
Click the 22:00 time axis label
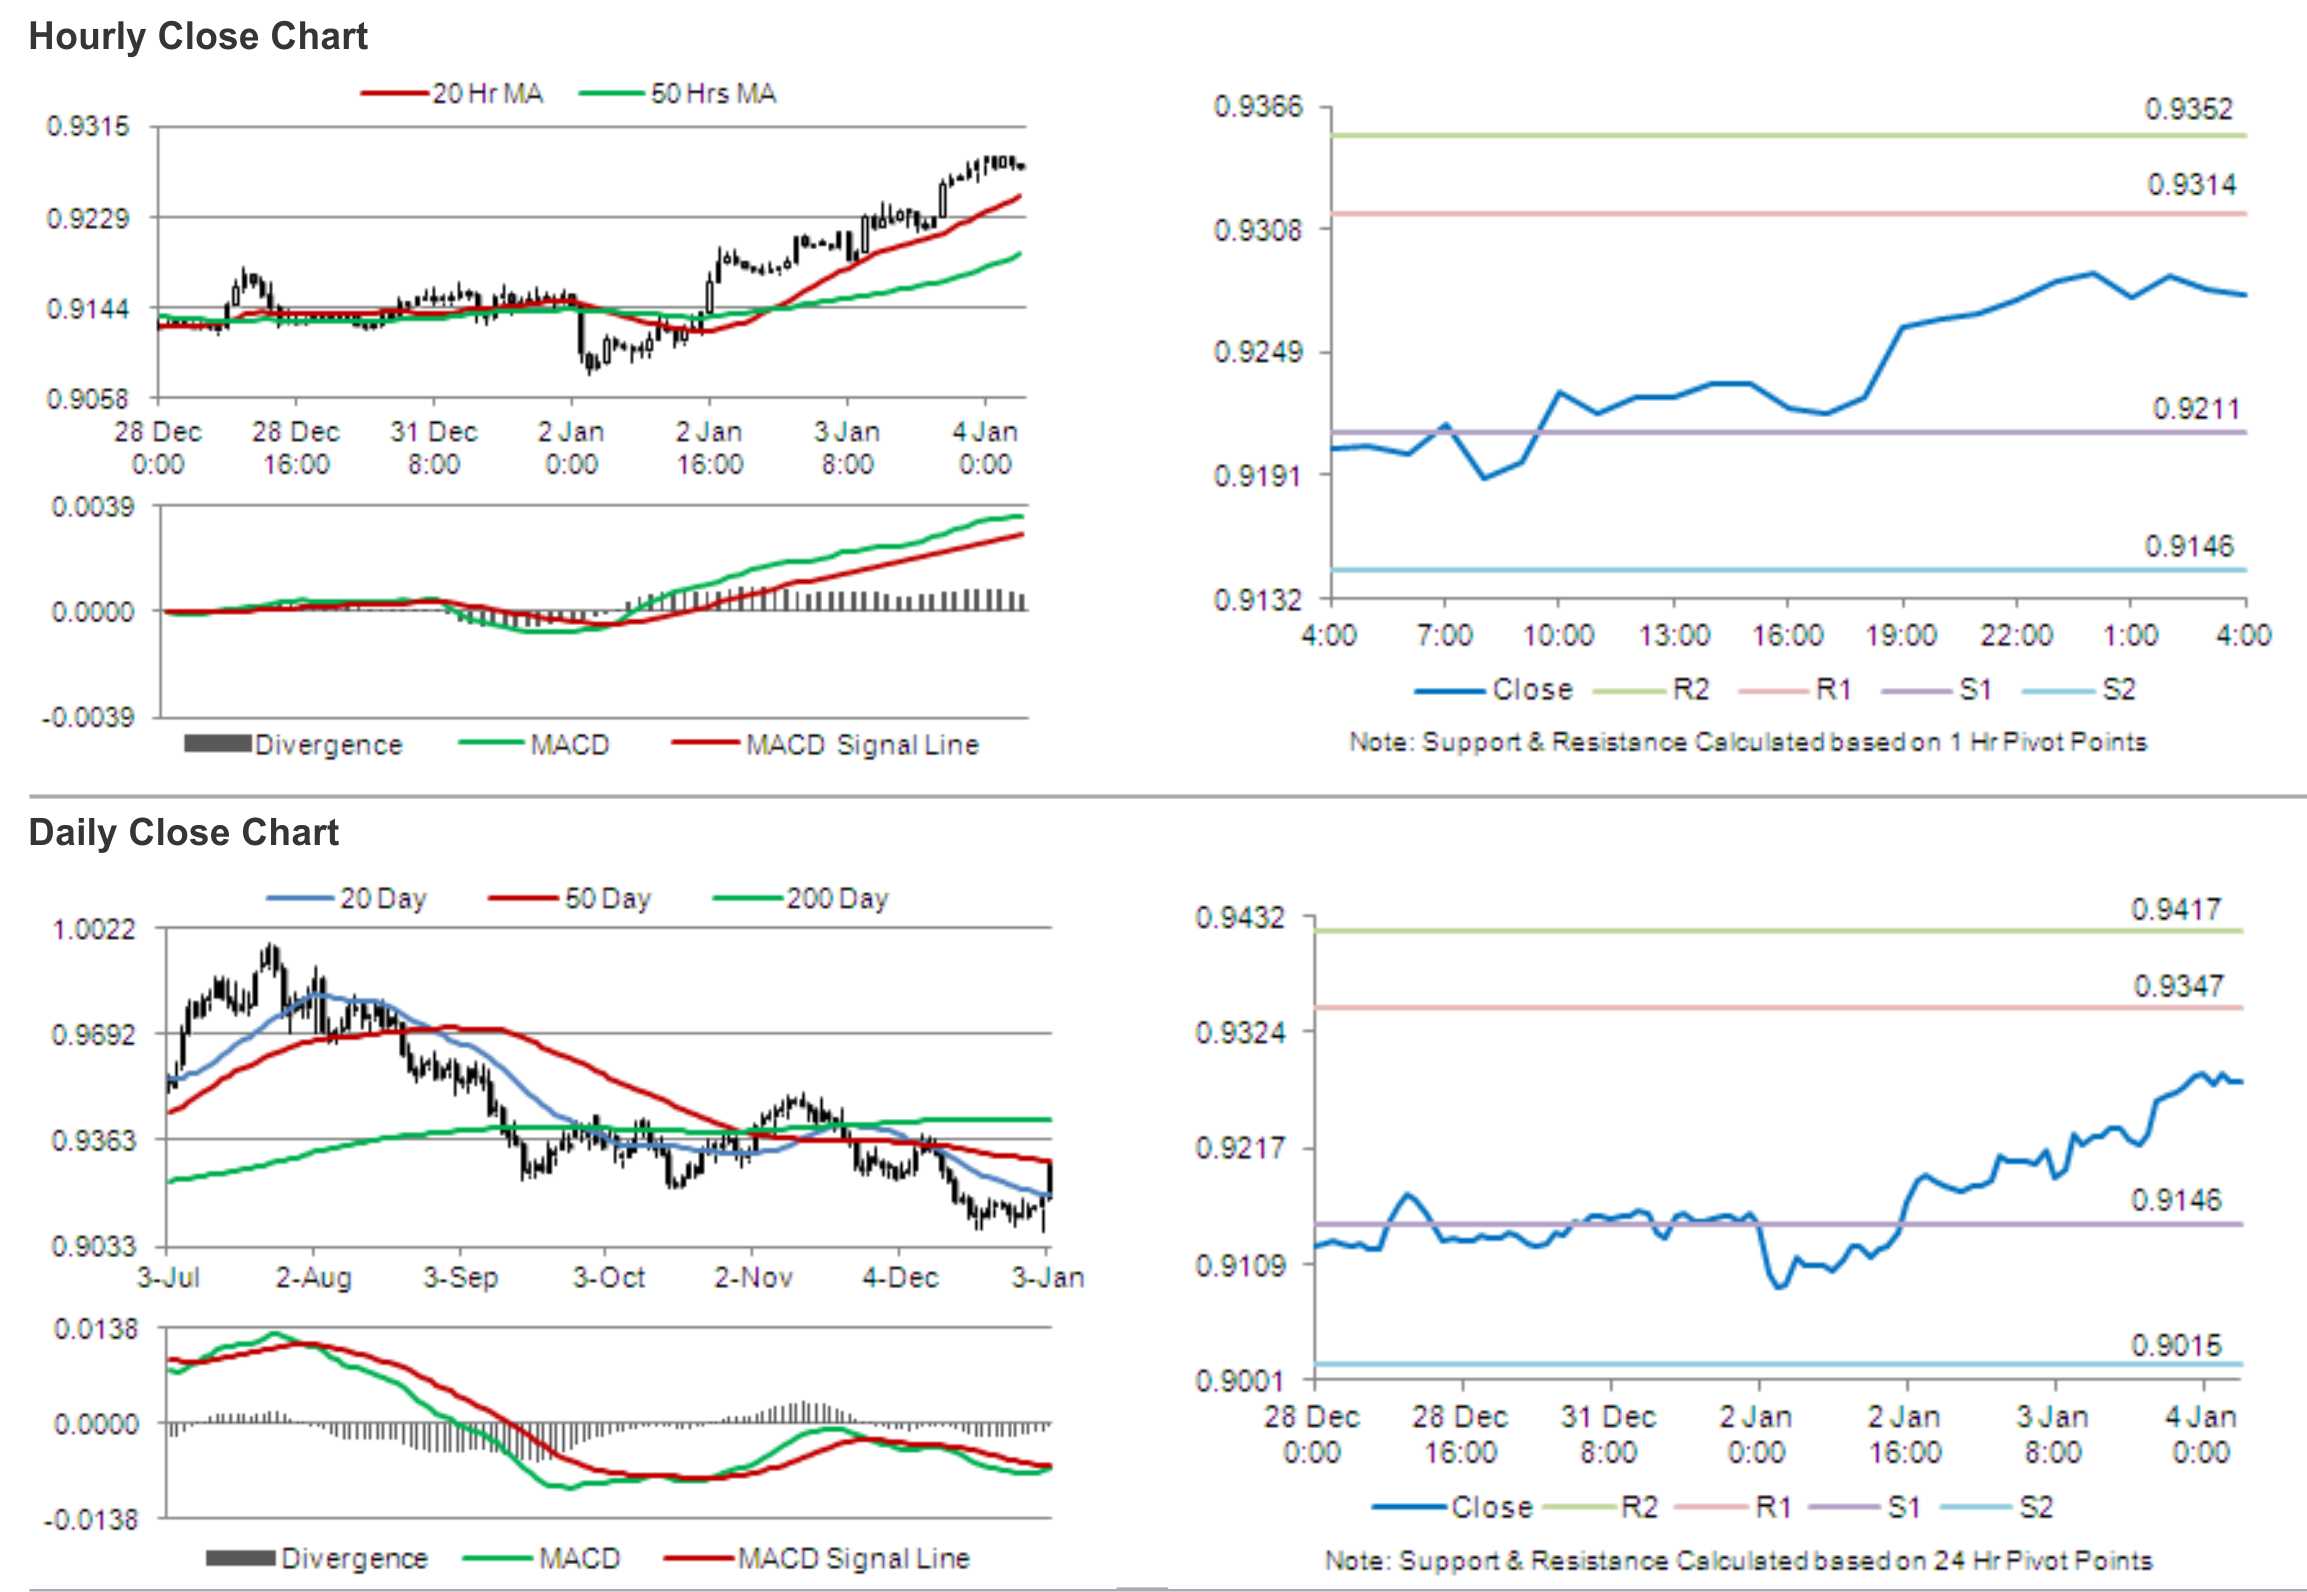(x=2016, y=635)
